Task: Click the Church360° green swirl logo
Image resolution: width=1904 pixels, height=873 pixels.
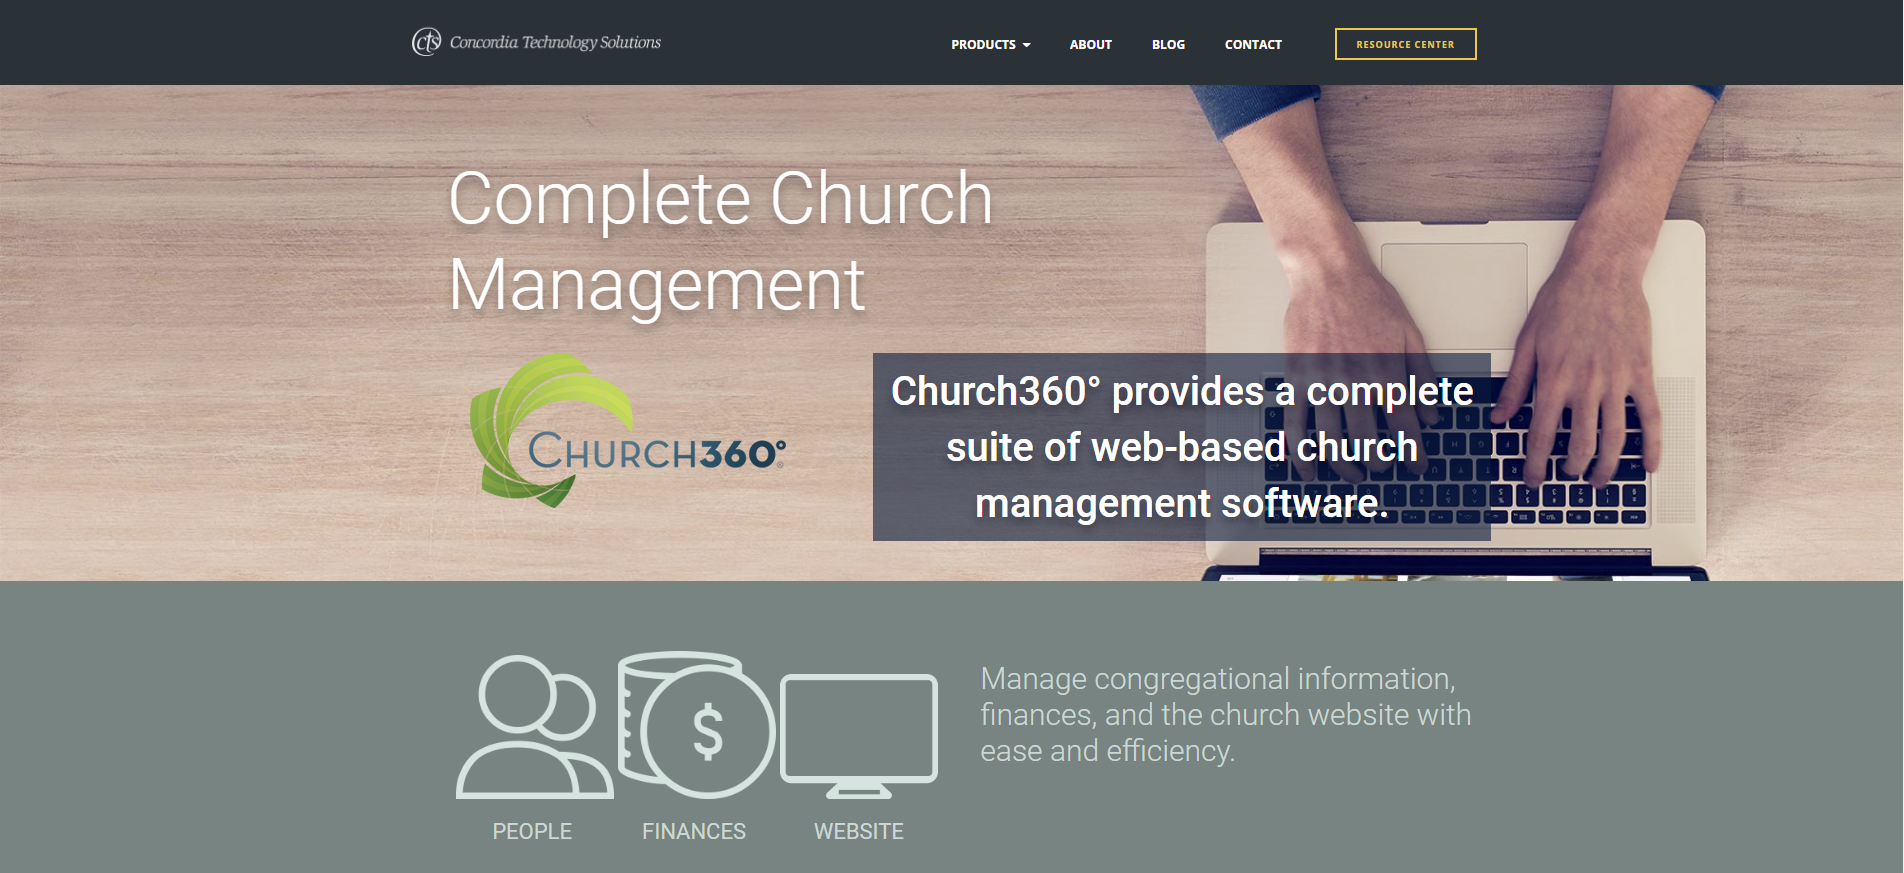Action: click(628, 430)
